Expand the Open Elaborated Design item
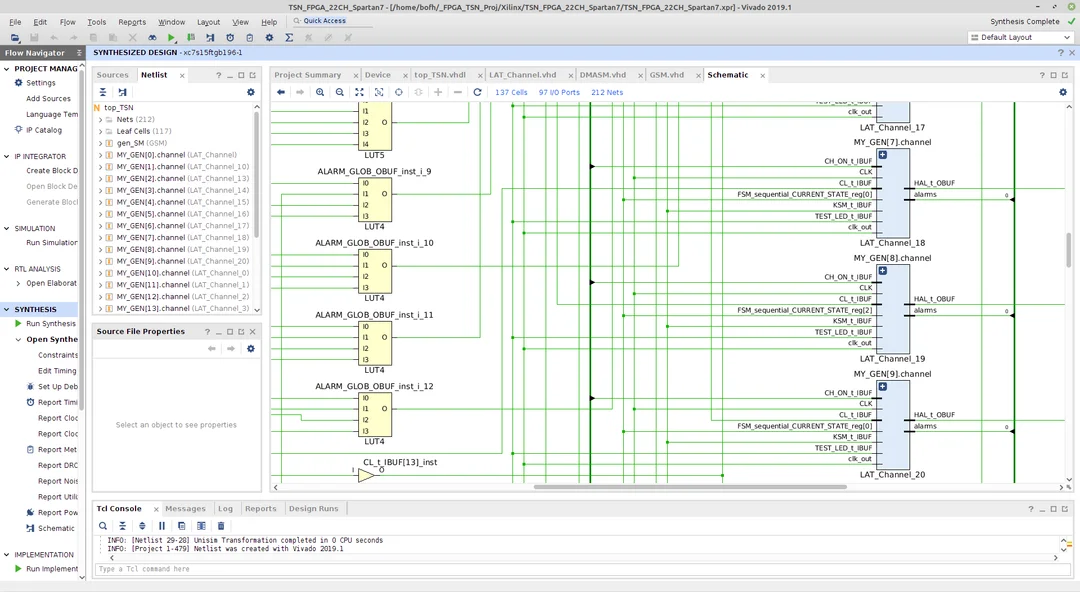The image size is (1080, 592). [x=19, y=283]
